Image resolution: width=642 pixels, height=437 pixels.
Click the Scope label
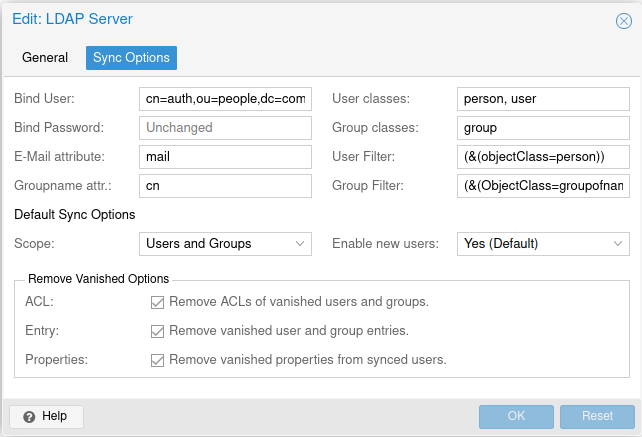tap(34, 244)
